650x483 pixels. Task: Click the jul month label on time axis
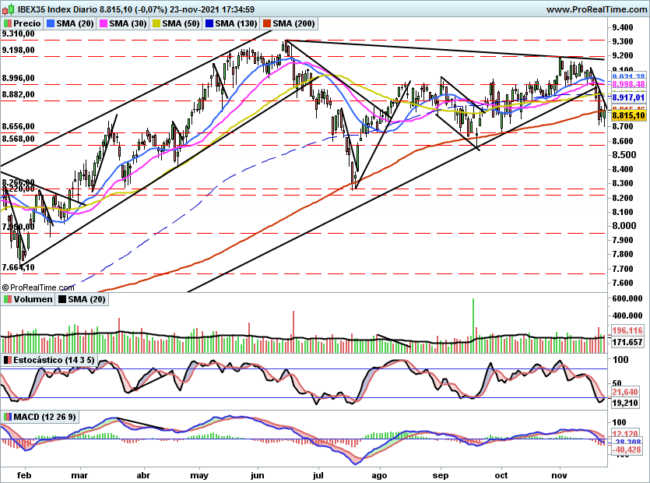point(318,475)
